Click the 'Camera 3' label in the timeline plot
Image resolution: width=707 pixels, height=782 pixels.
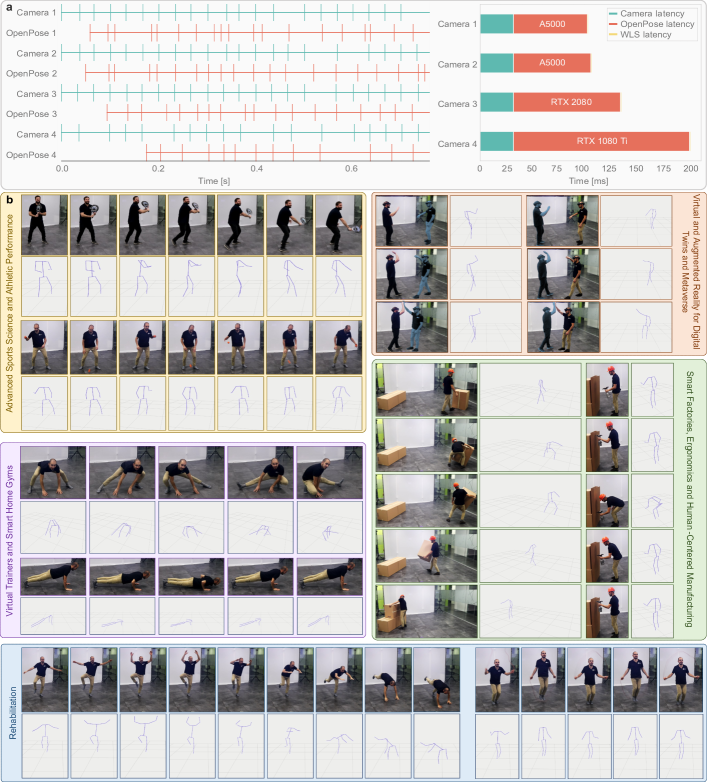point(36,94)
